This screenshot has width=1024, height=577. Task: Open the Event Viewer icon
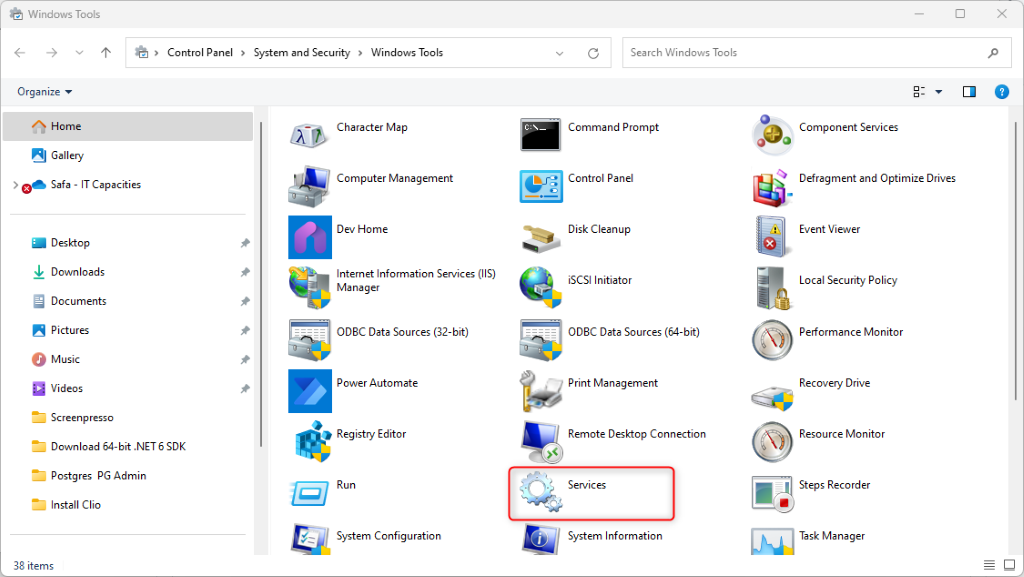click(x=771, y=236)
